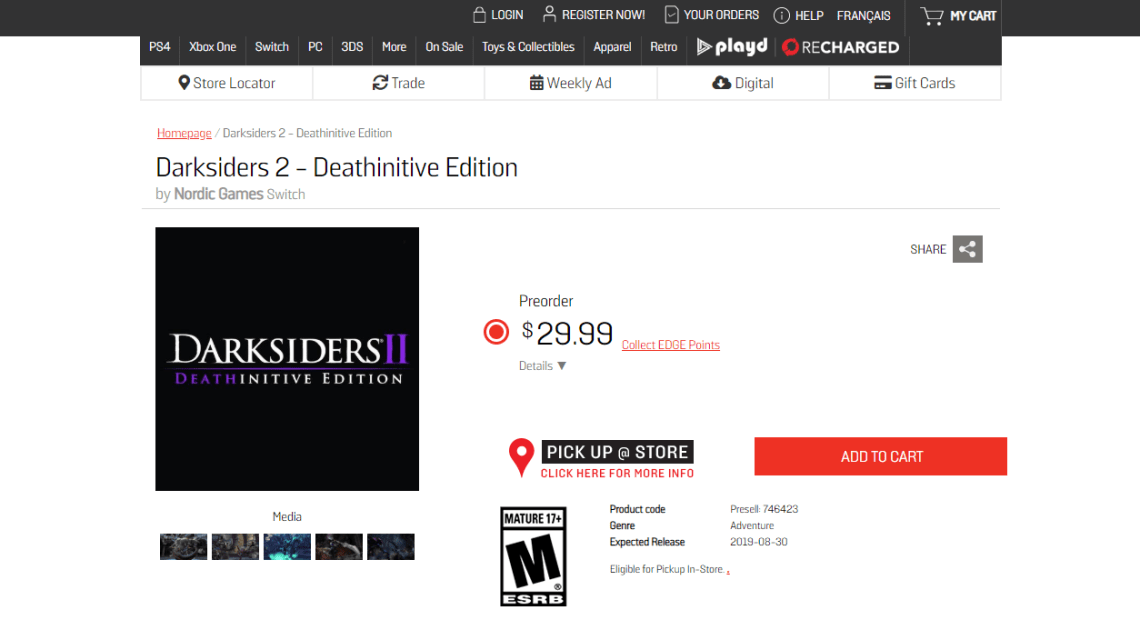The width and height of the screenshot is (1140, 630).
Task: Click the Pick Up @ Store location pin
Action: pos(520,457)
